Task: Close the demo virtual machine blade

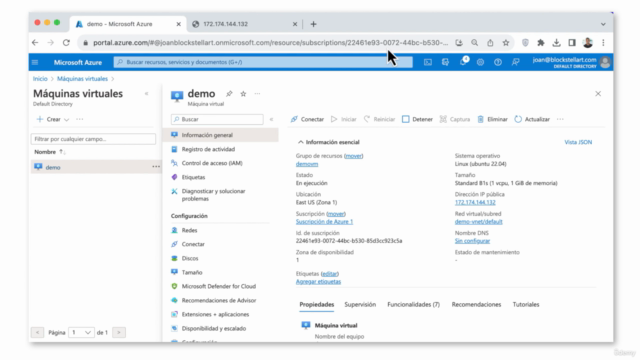Action: coord(598,94)
